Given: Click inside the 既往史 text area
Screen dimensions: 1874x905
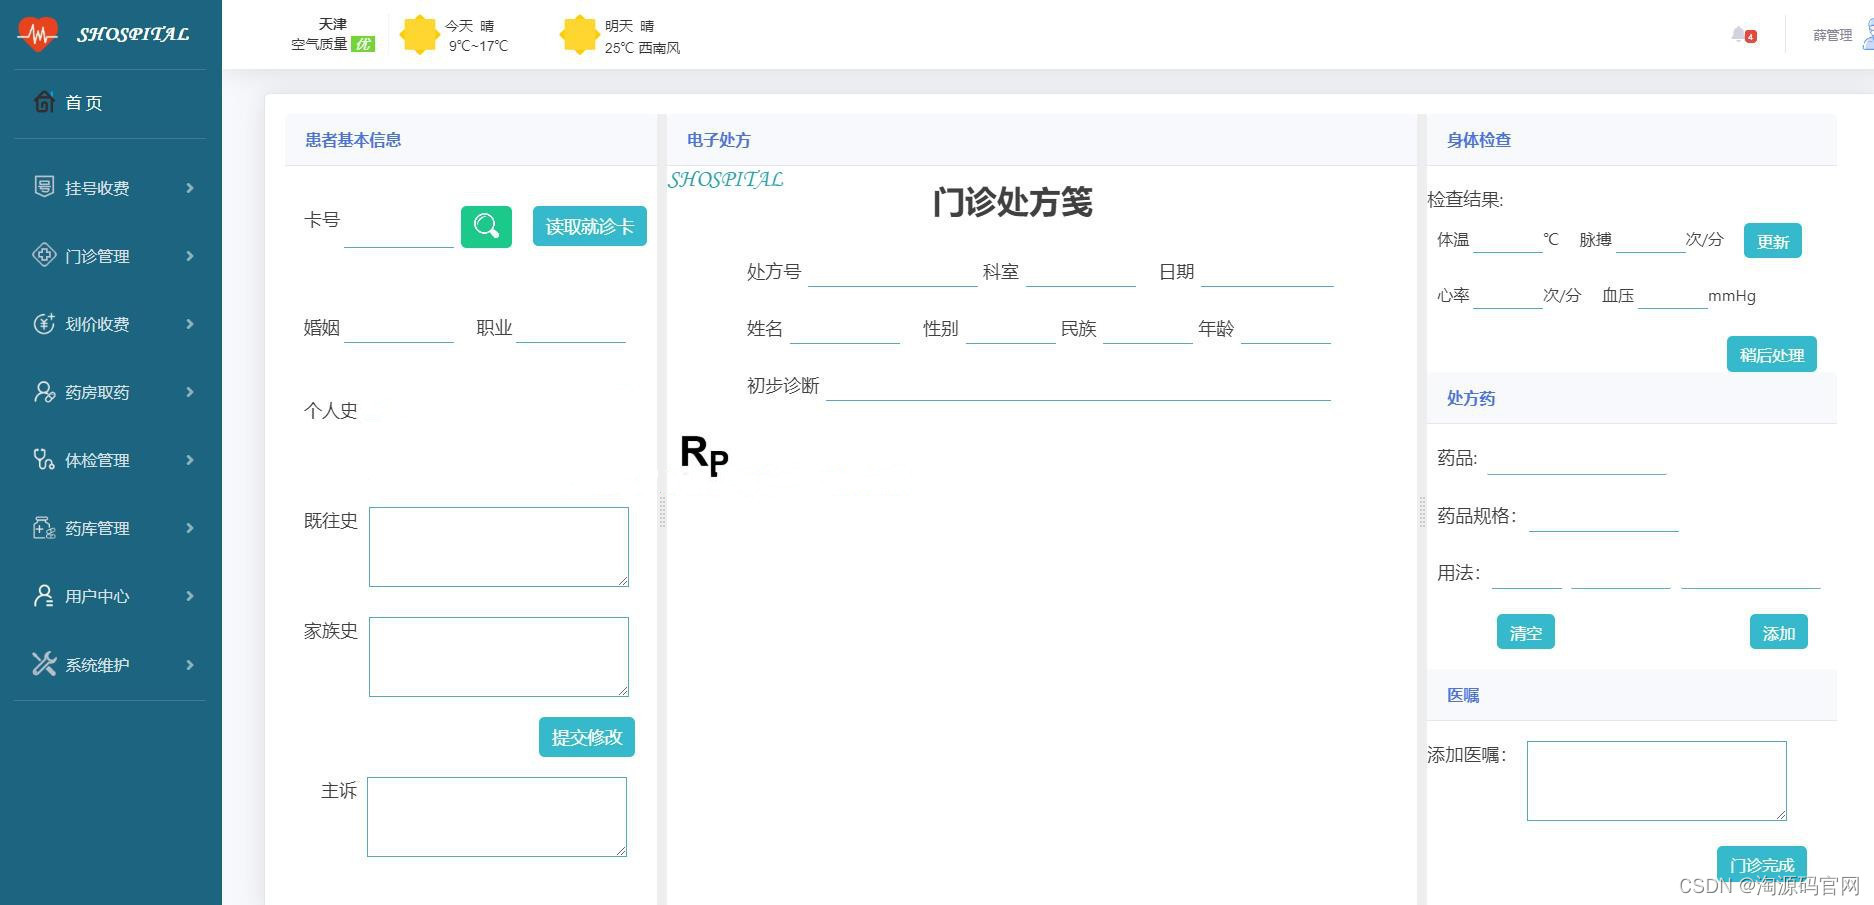Looking at the screenshot, I should [x=499, y=547].
